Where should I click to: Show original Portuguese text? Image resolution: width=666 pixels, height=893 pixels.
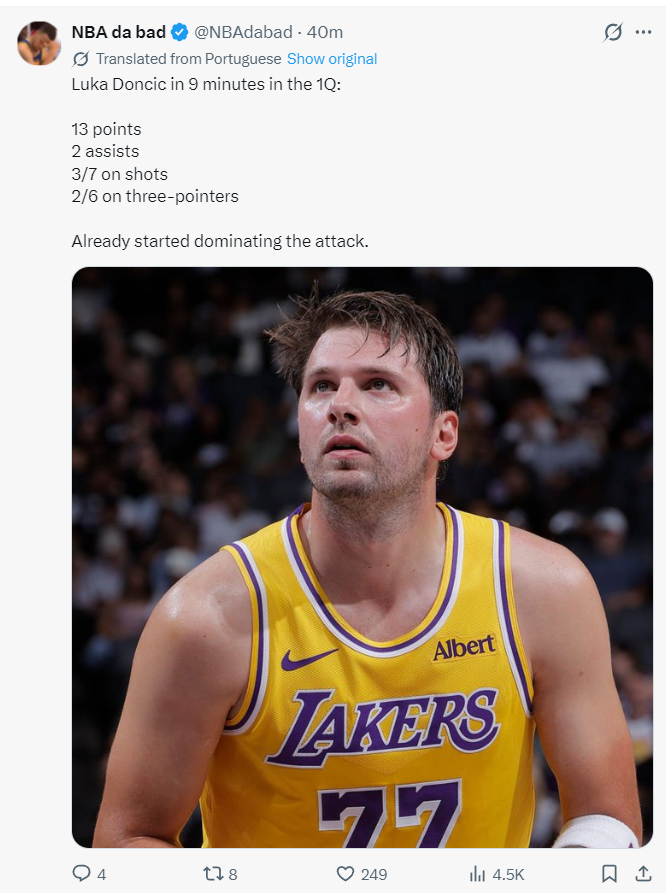(x=332, y=59)
